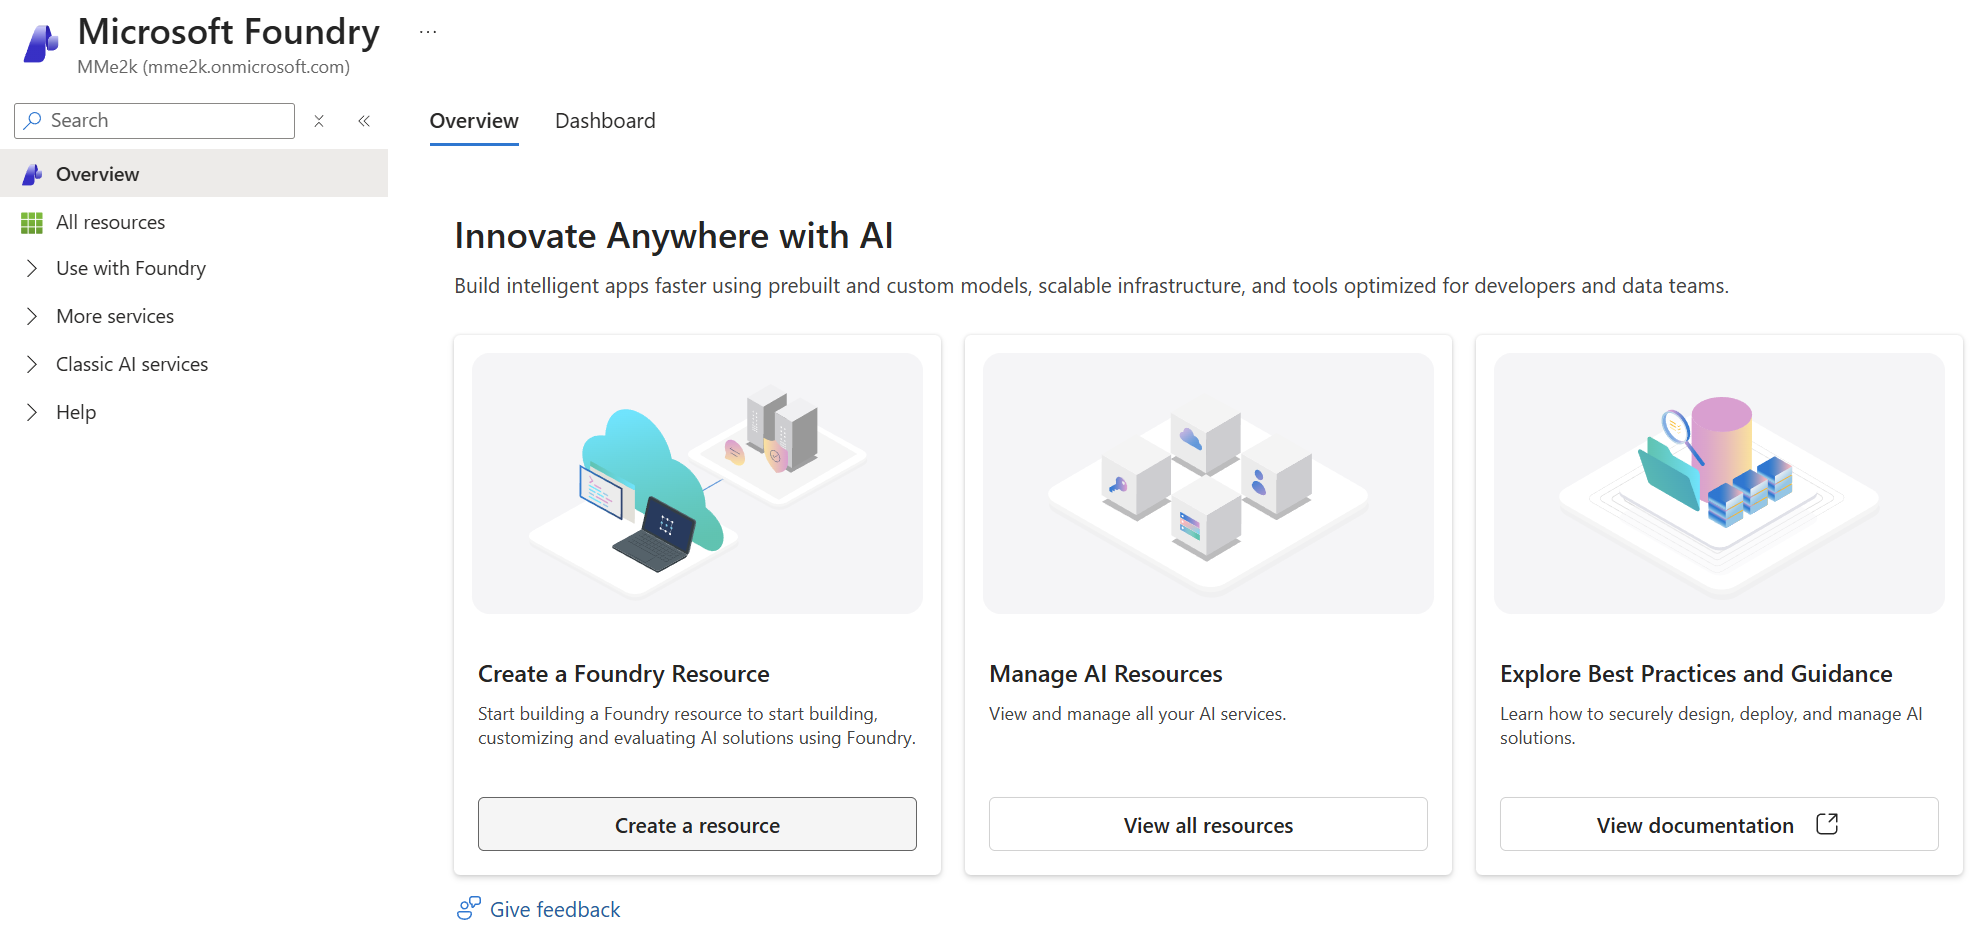The height and width of the screenshot is (938, 1979).
Task: Click the Manage AI Resources illustration
Action: pyautogui.click(x=1208, y=483)
